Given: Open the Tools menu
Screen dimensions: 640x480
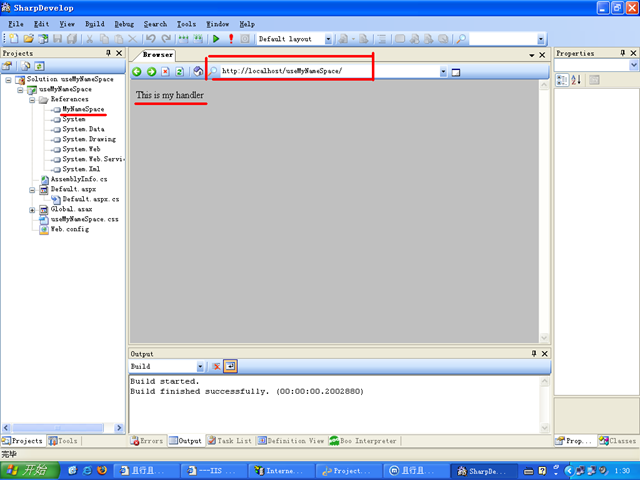Looking at the screenshot, I should [186, 24].
